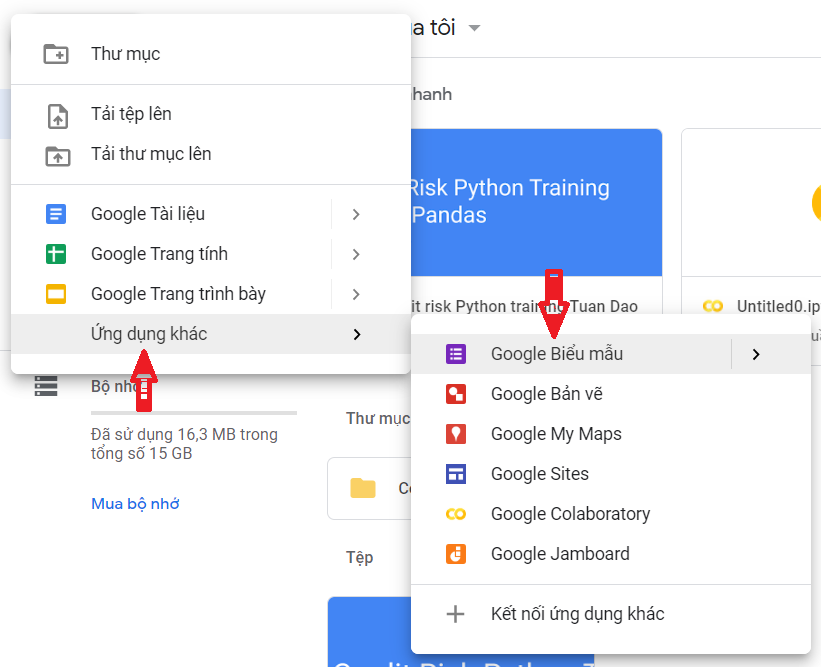The height and width of the screenshot is (667, 821).
Task: Click the folder upload icon
Action: 58,155
